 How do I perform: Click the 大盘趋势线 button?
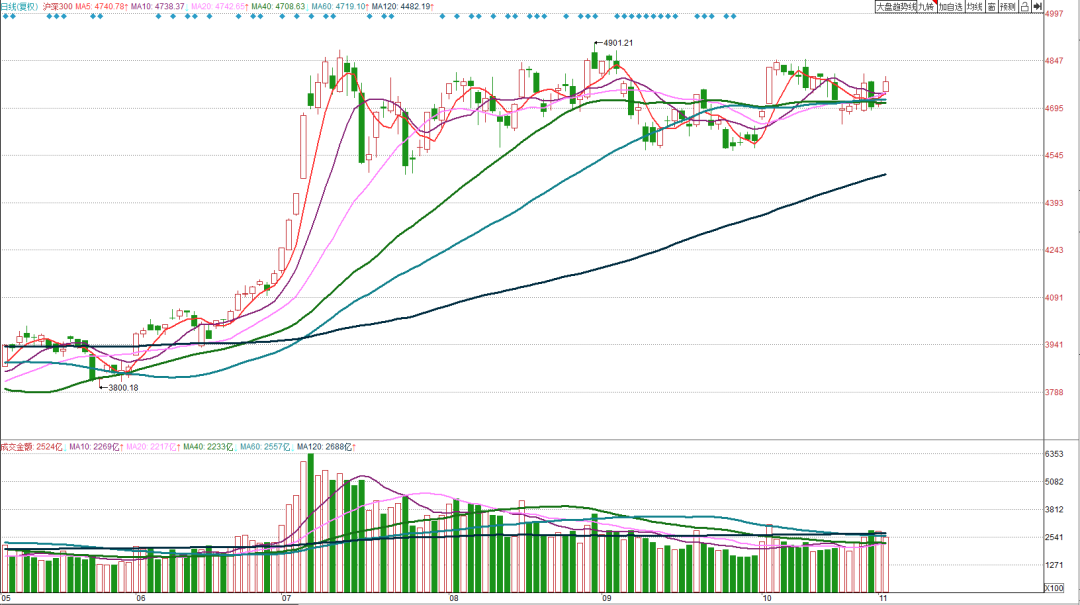896,6
